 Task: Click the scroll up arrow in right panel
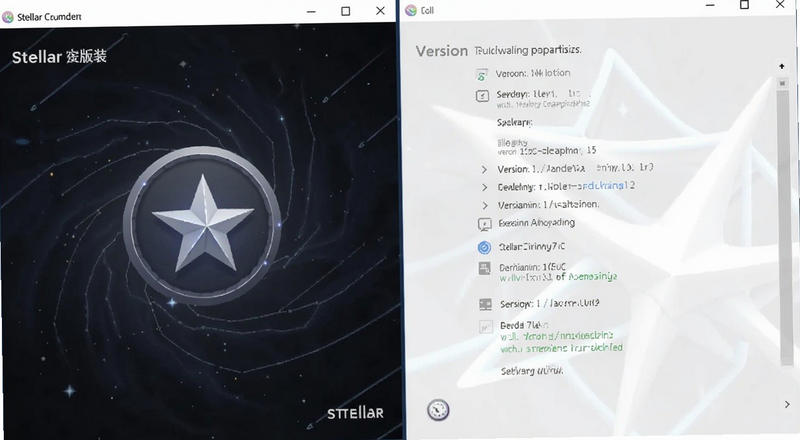click(782, 66)
